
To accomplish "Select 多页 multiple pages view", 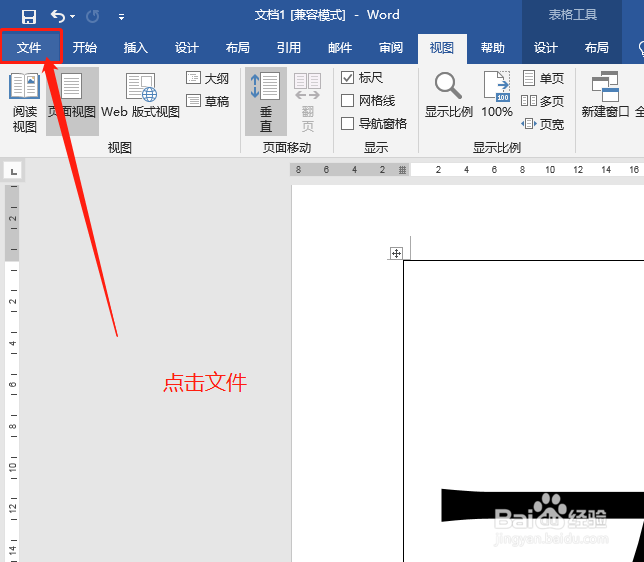I will click(x=543, y=101).
